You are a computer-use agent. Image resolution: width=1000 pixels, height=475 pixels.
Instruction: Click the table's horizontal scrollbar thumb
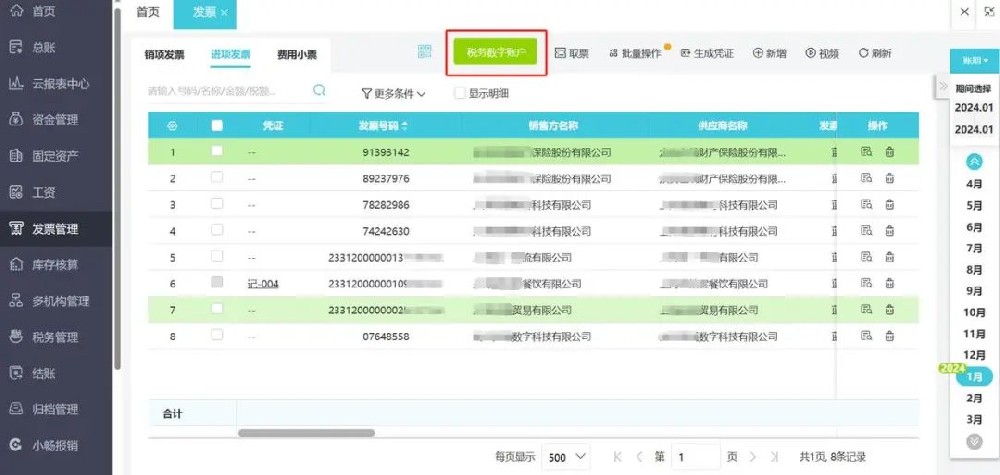tap(307, 433)
